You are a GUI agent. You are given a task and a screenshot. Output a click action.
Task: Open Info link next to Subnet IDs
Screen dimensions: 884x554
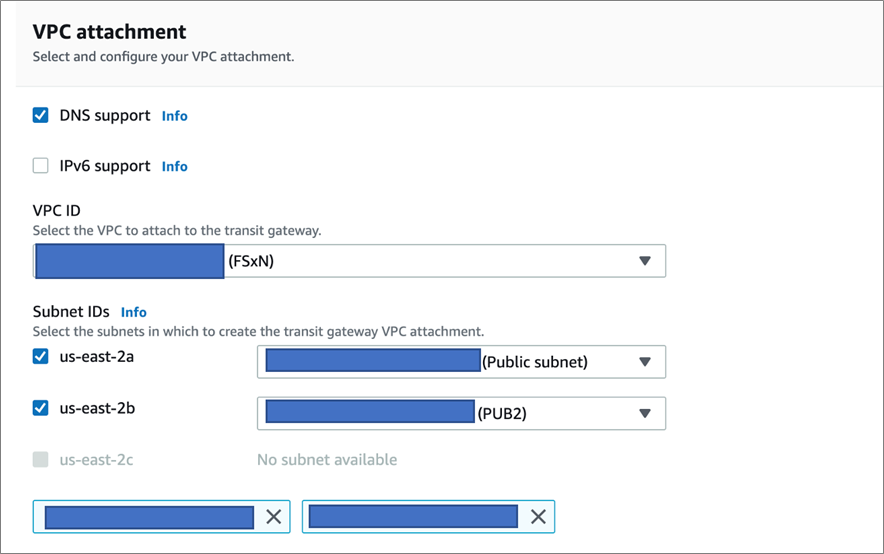[x=134, y=312]
